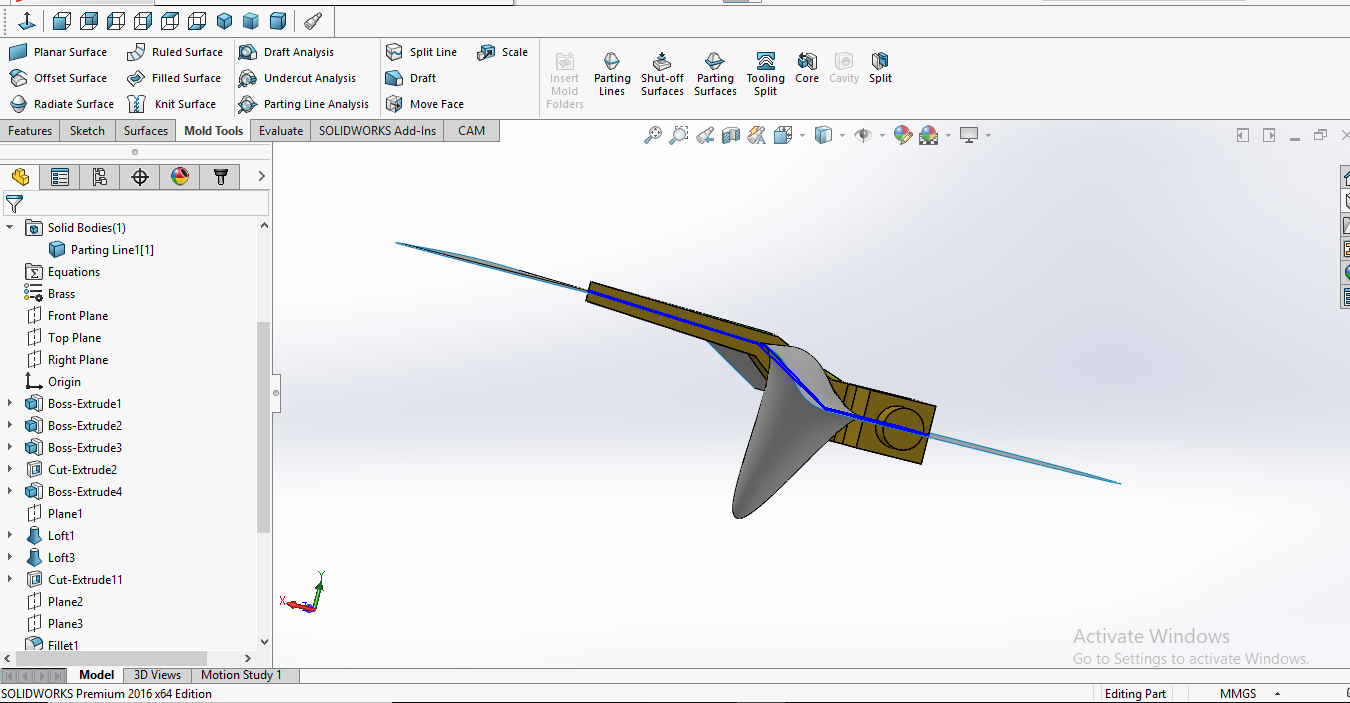1350x703 pixels.
Task: Open the Edit Appearance icon
Action: coord(903,135)
